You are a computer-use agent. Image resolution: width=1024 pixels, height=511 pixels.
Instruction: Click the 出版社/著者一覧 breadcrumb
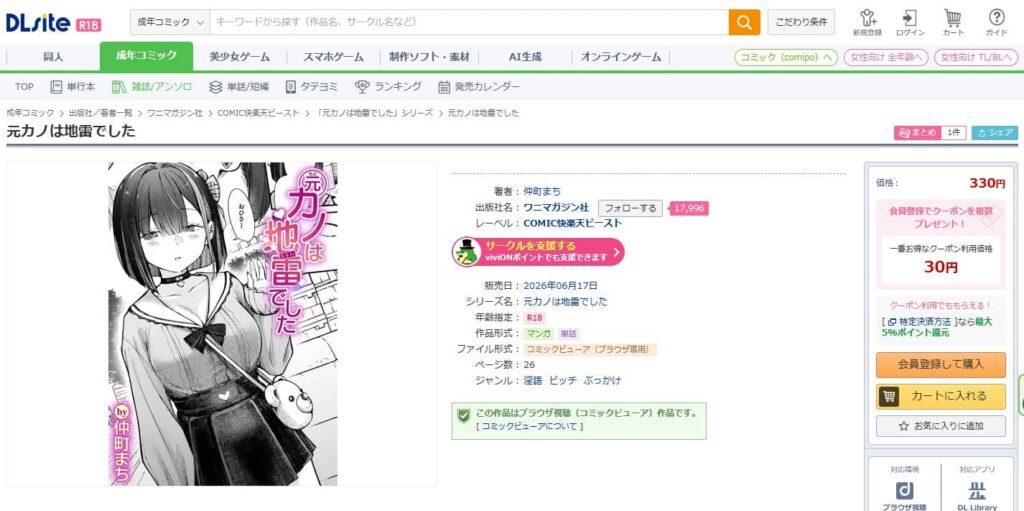point(101,113)
